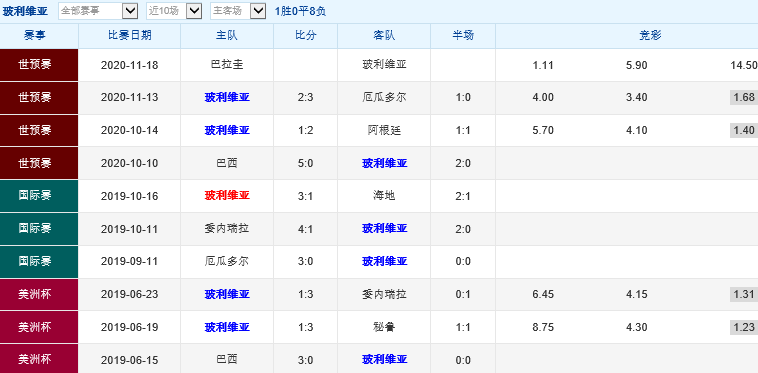
Task: Click the highlighted odds 1.40
Action: 743,130
